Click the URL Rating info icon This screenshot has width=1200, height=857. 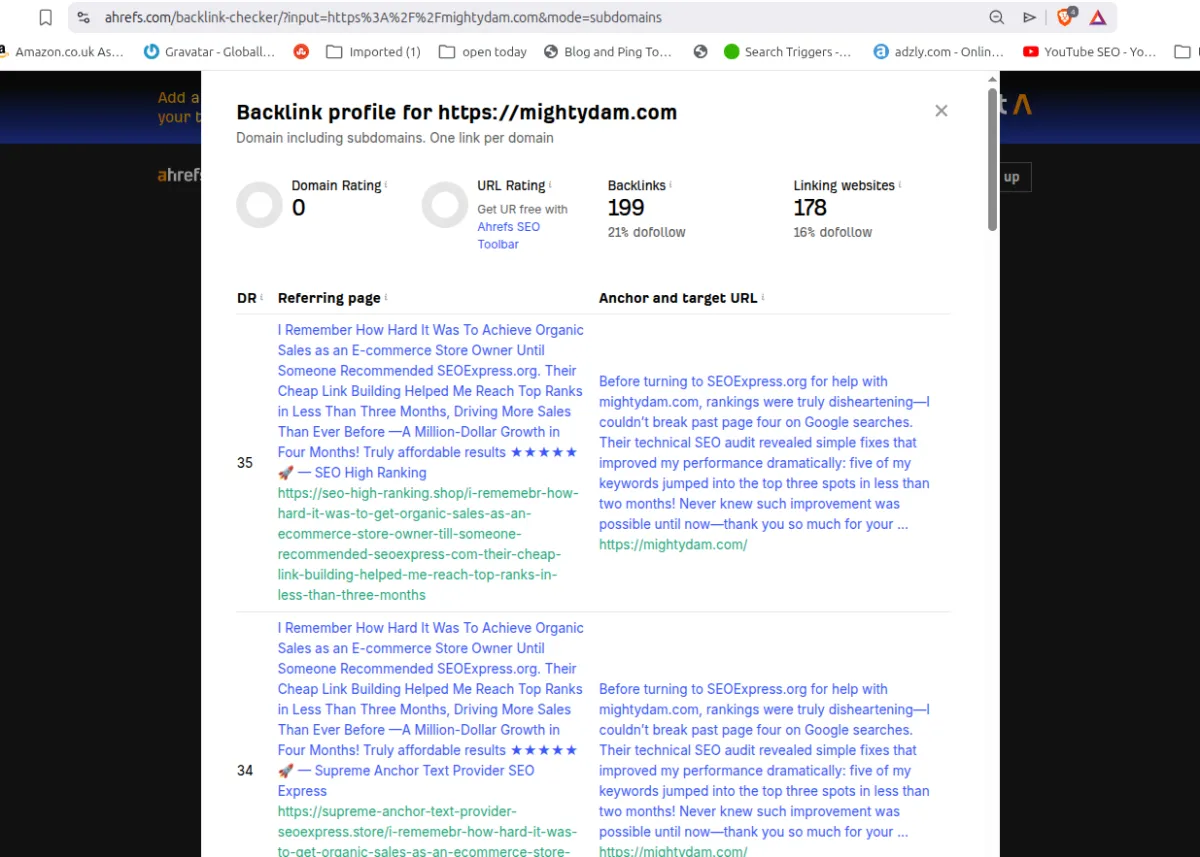point(550,185)
